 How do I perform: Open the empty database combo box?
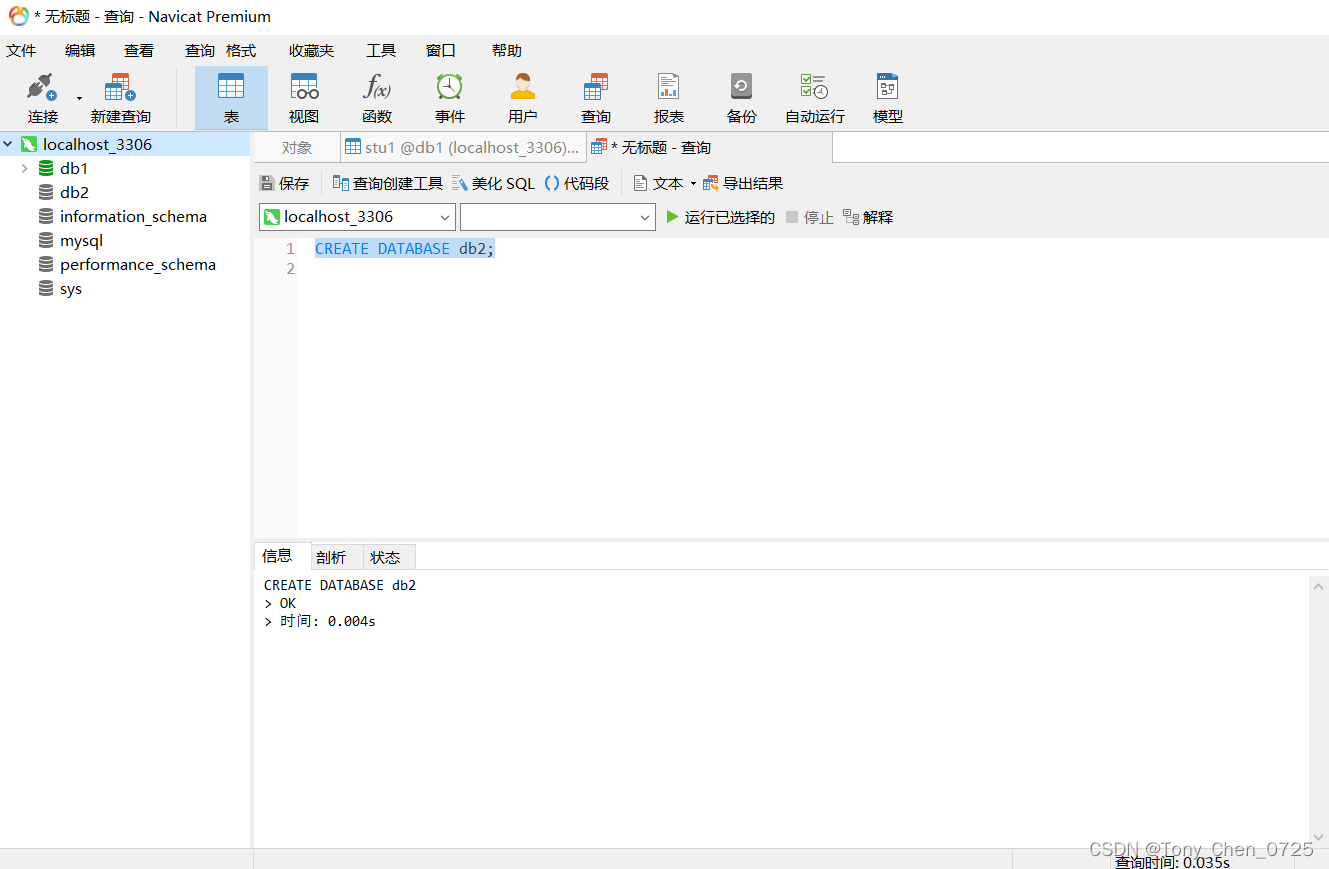pos(557,217)
